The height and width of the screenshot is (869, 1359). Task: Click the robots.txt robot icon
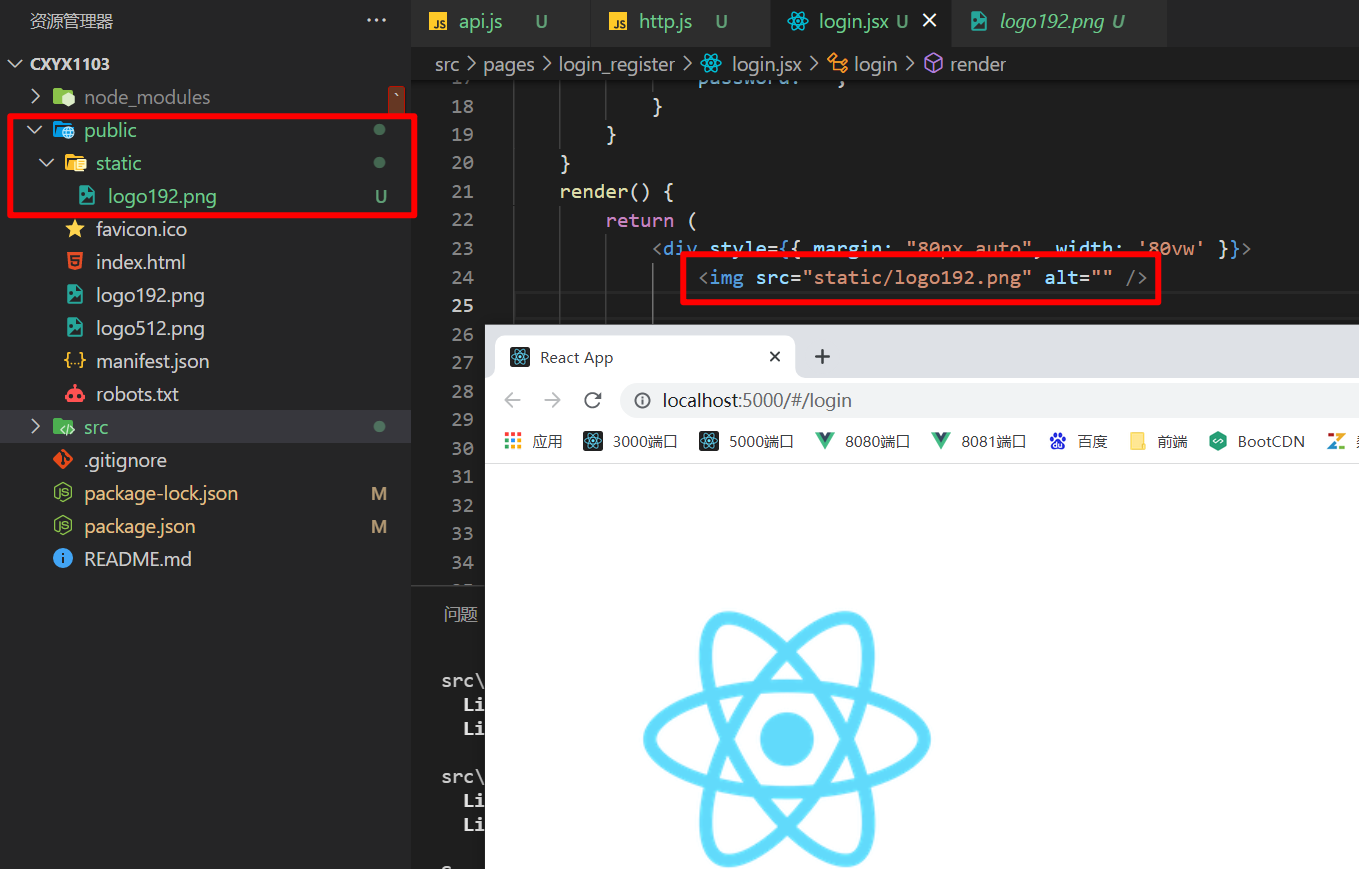[74, 394]
